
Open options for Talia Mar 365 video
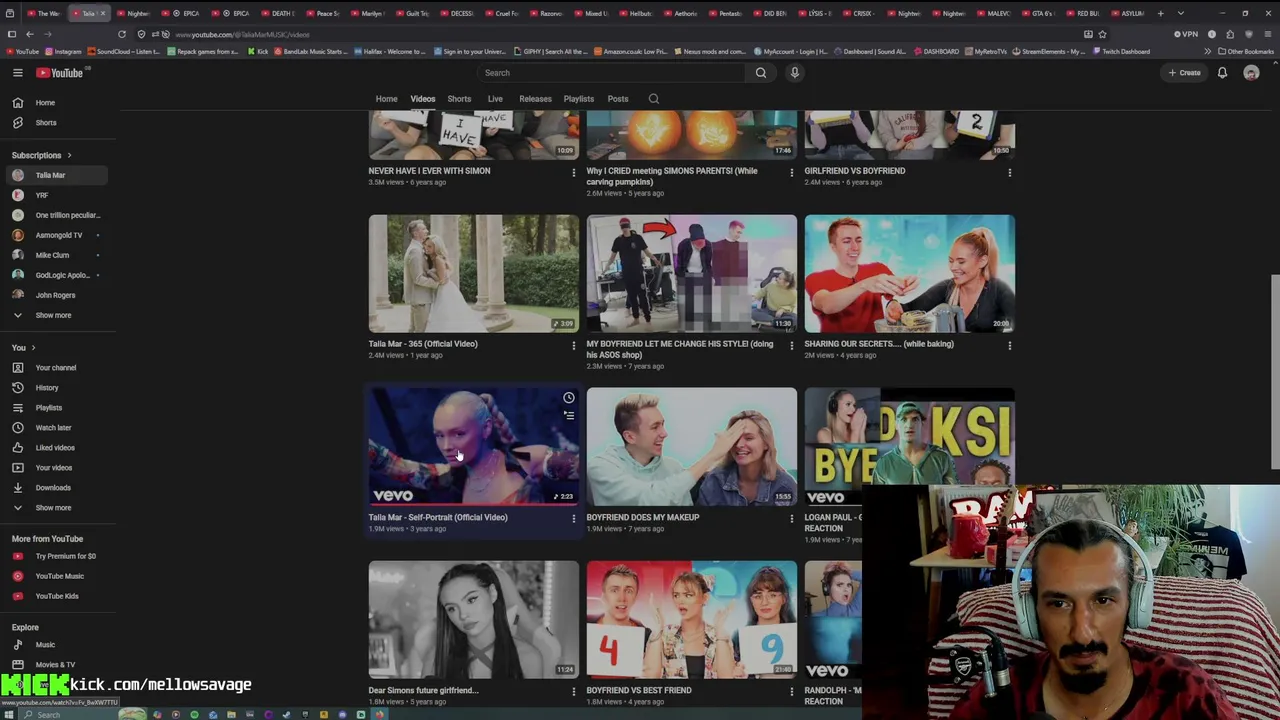(x=573, y=346)
